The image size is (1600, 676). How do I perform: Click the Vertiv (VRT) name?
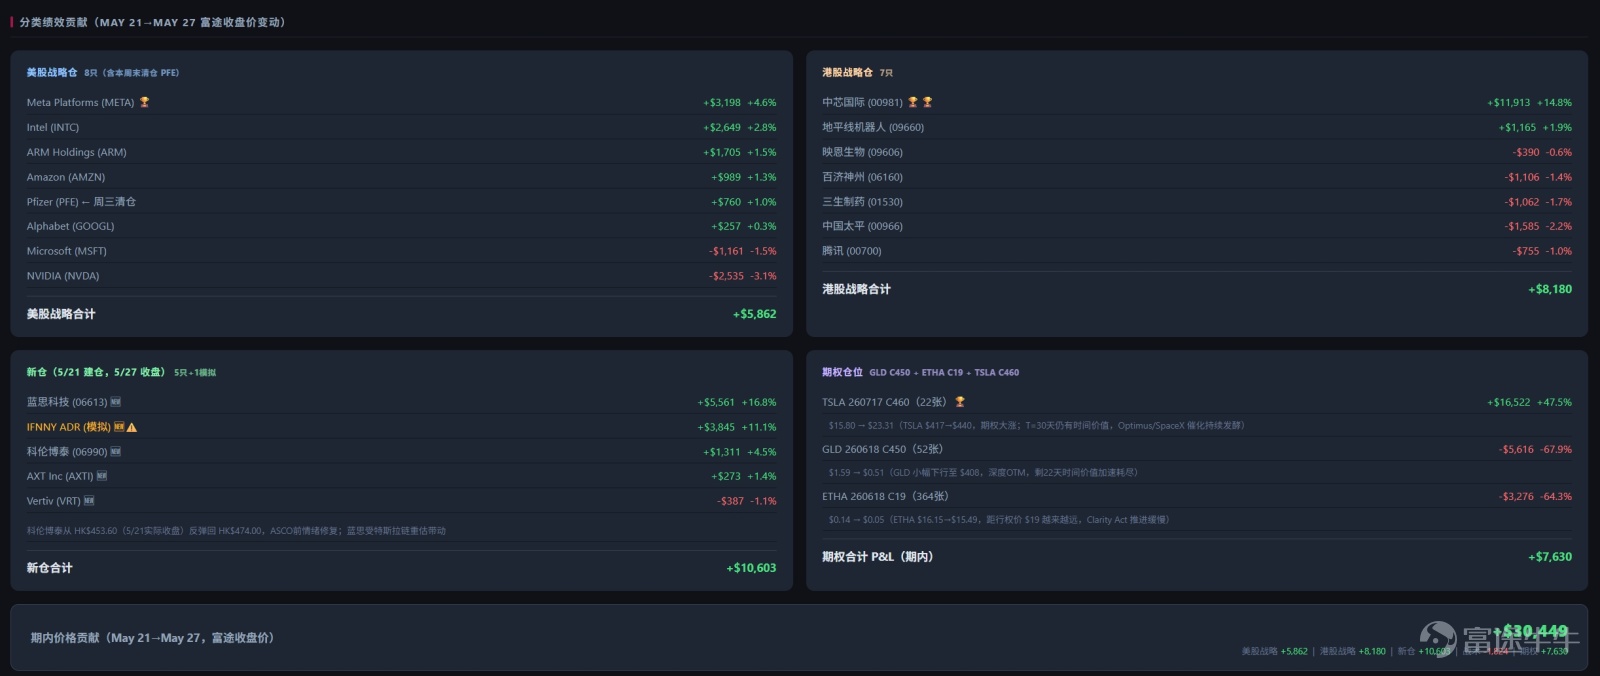(x=54, y=501)
